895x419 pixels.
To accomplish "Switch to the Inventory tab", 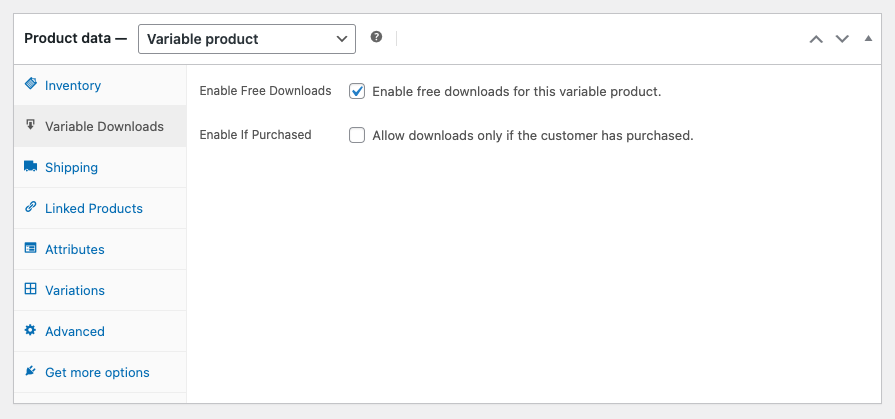I will (73, 86).
